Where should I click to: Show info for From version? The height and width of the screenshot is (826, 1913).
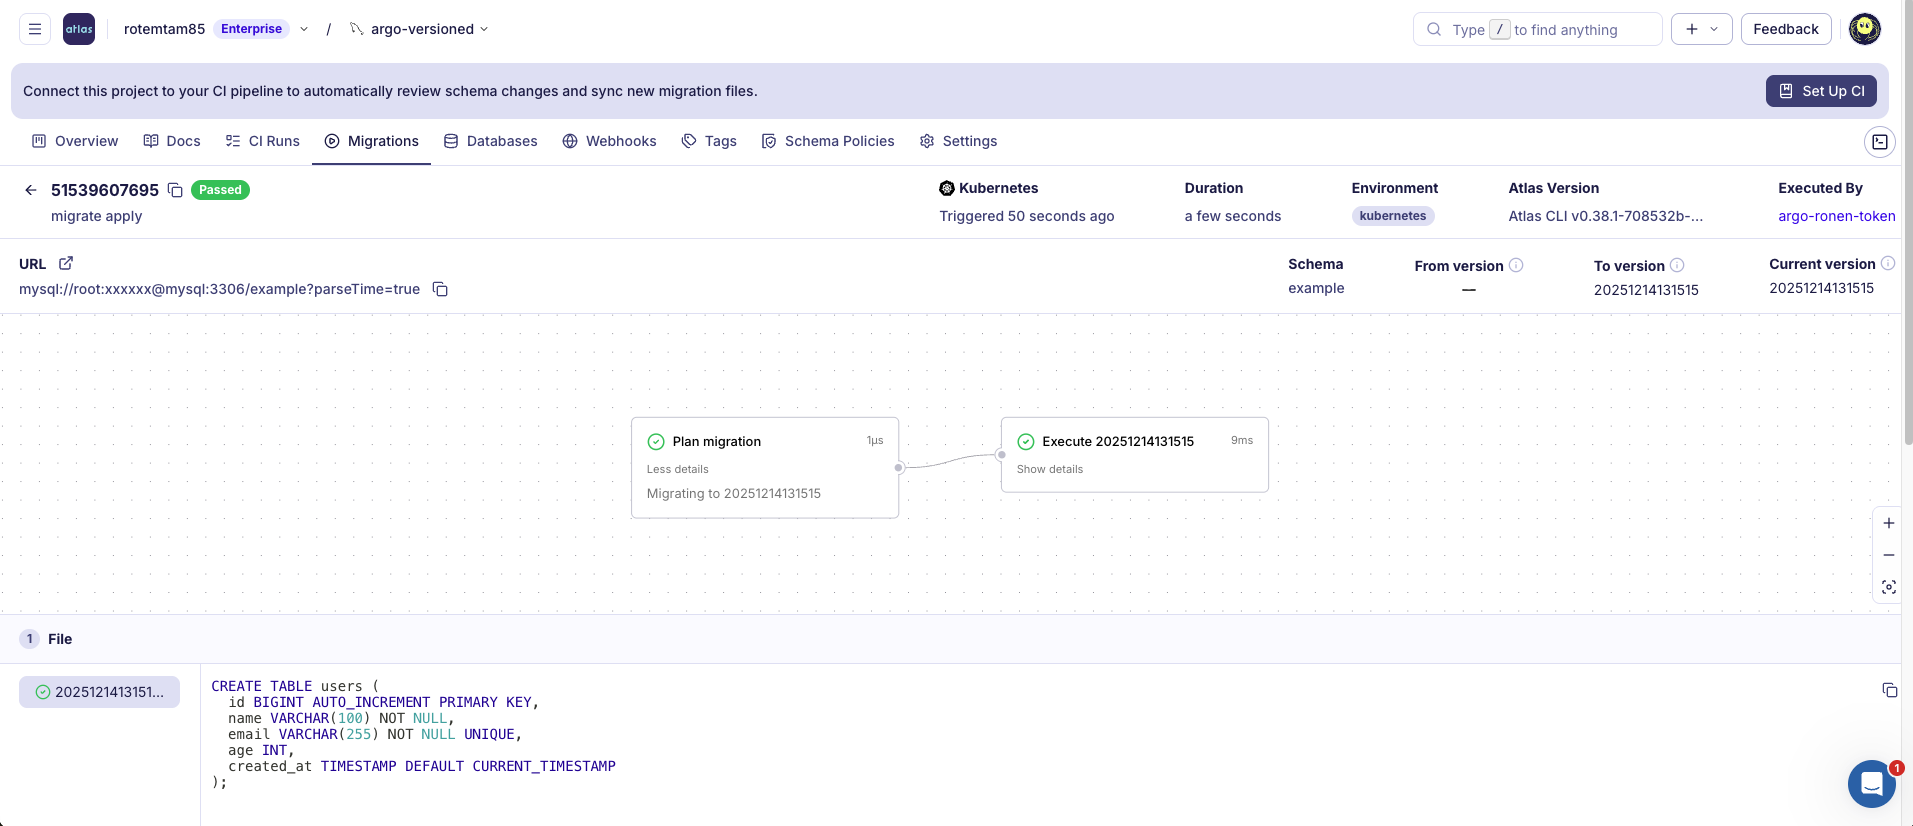tap(1516, 265)
